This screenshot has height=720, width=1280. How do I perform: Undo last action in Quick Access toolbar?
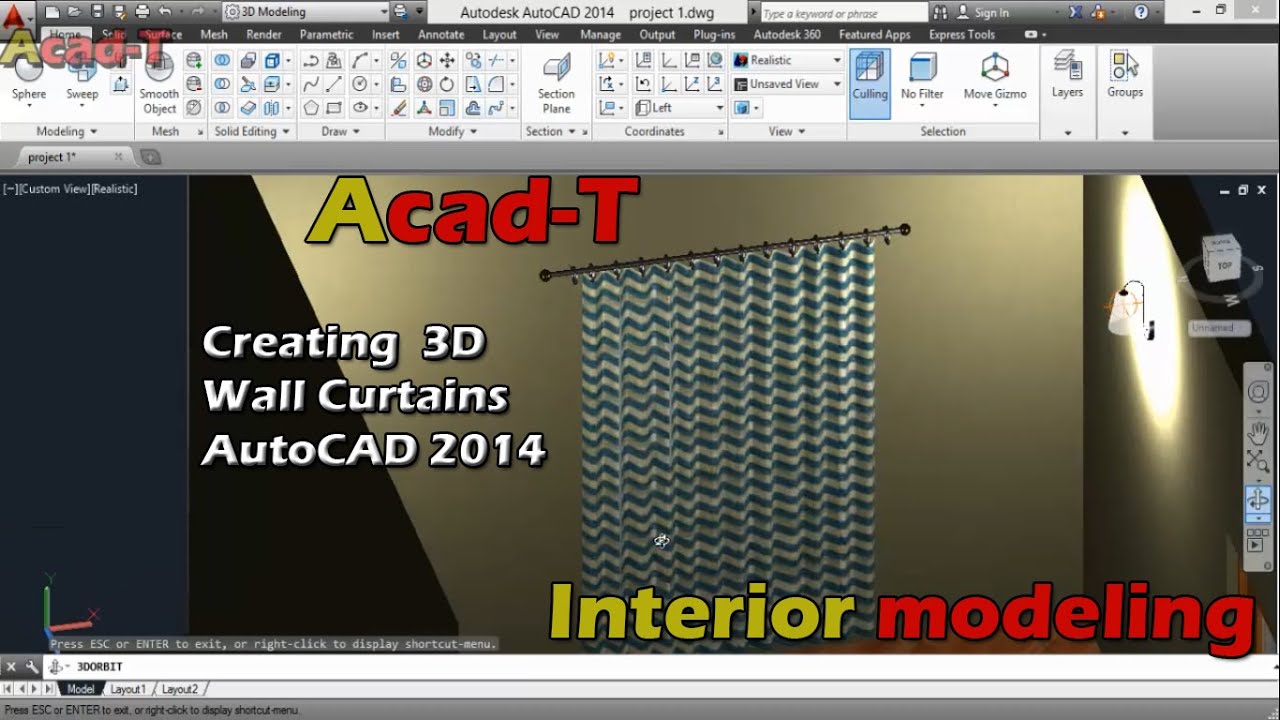[165, 12]
